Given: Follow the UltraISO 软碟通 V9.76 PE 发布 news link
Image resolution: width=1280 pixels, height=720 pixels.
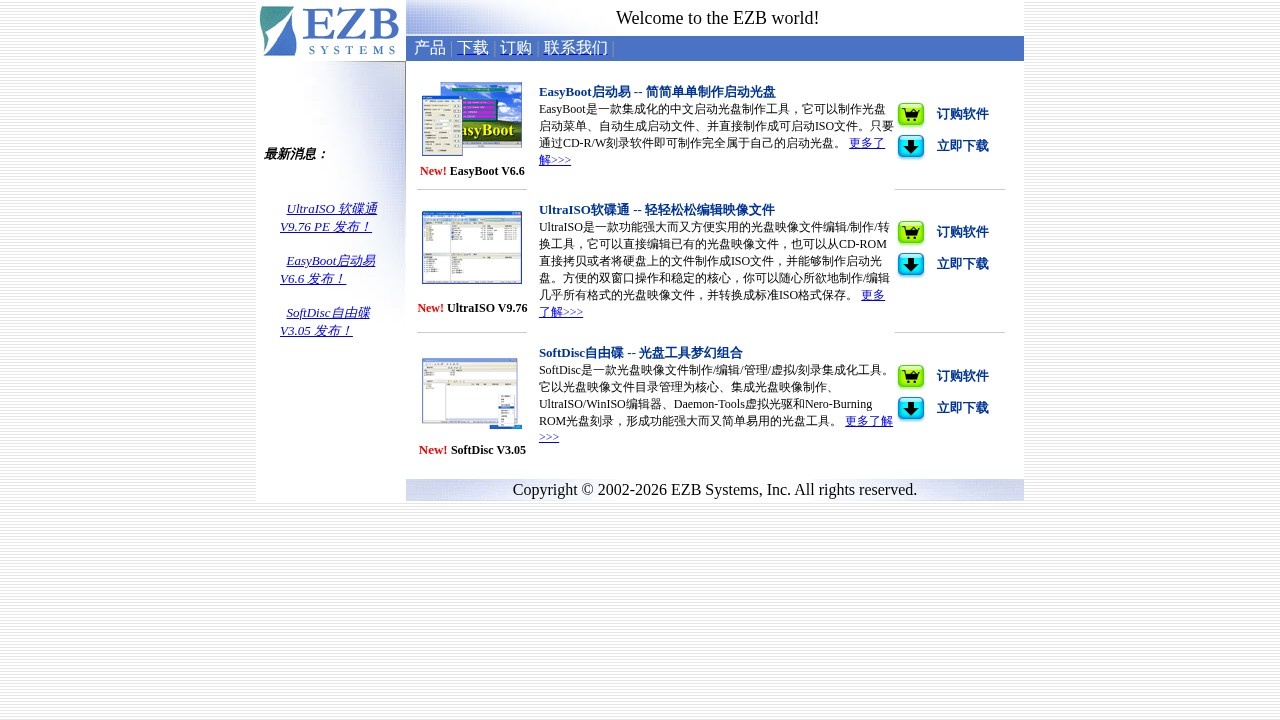Looking at the screenshot, I should [329, 218].
